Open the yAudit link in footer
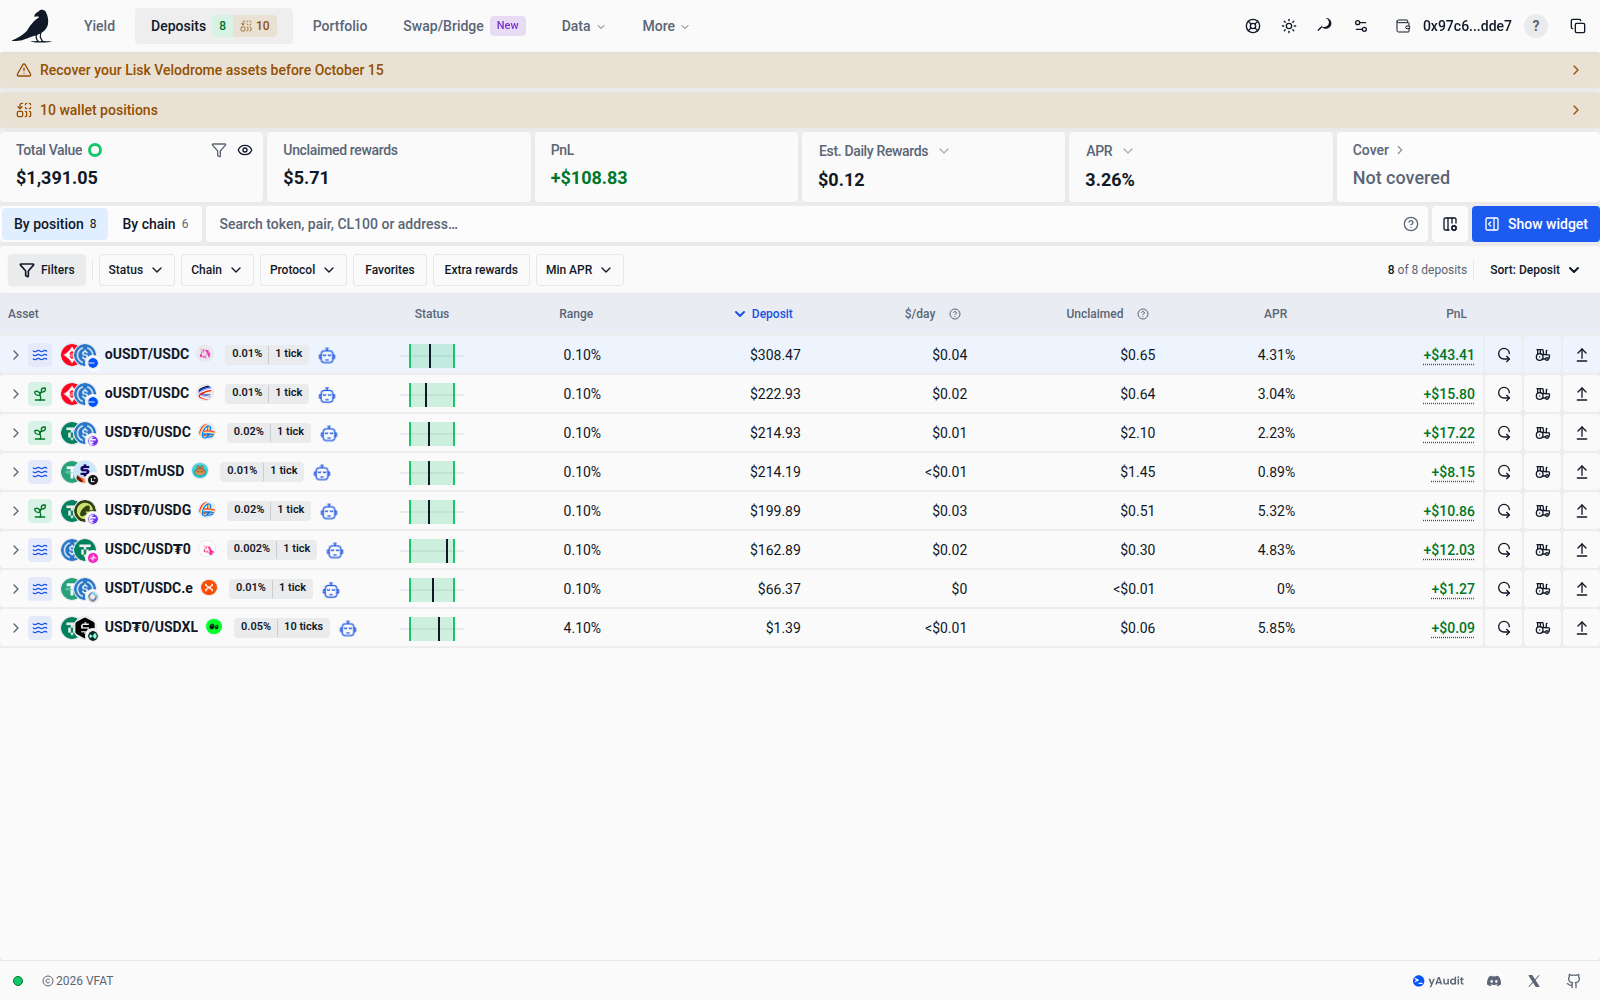The image size is (1600, 1000). click(x=1438, y=981)
